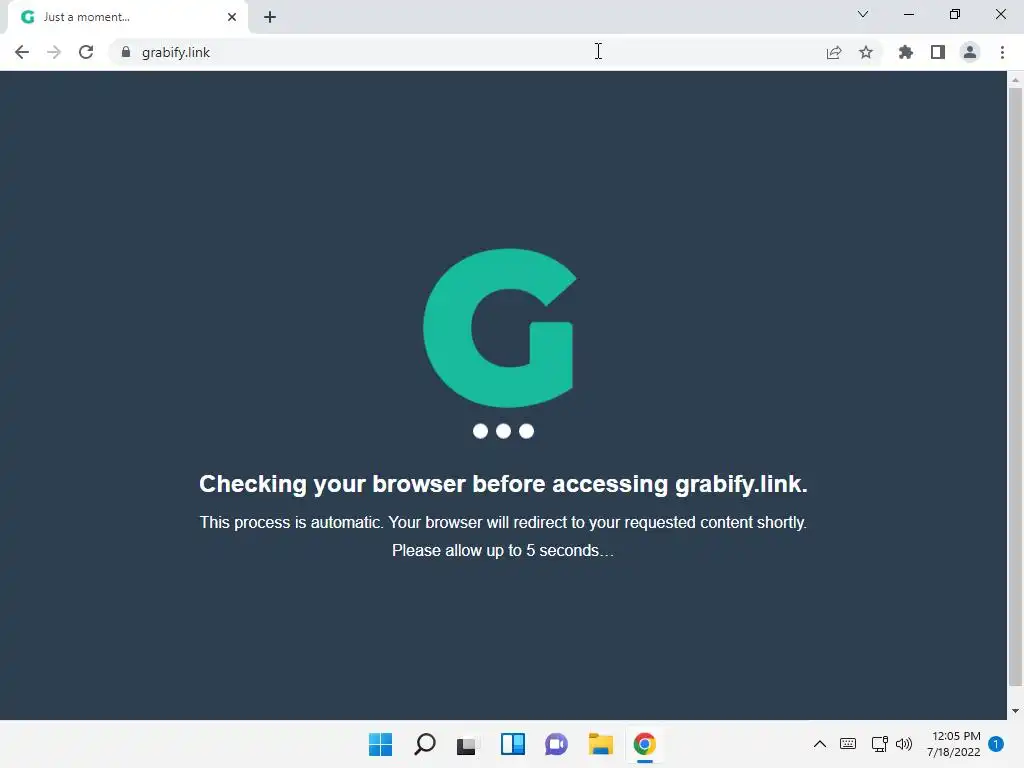The width and height of the screenshot is (1024, 768).
Task: View site information via the lock icon
Action: coord(126,52)
